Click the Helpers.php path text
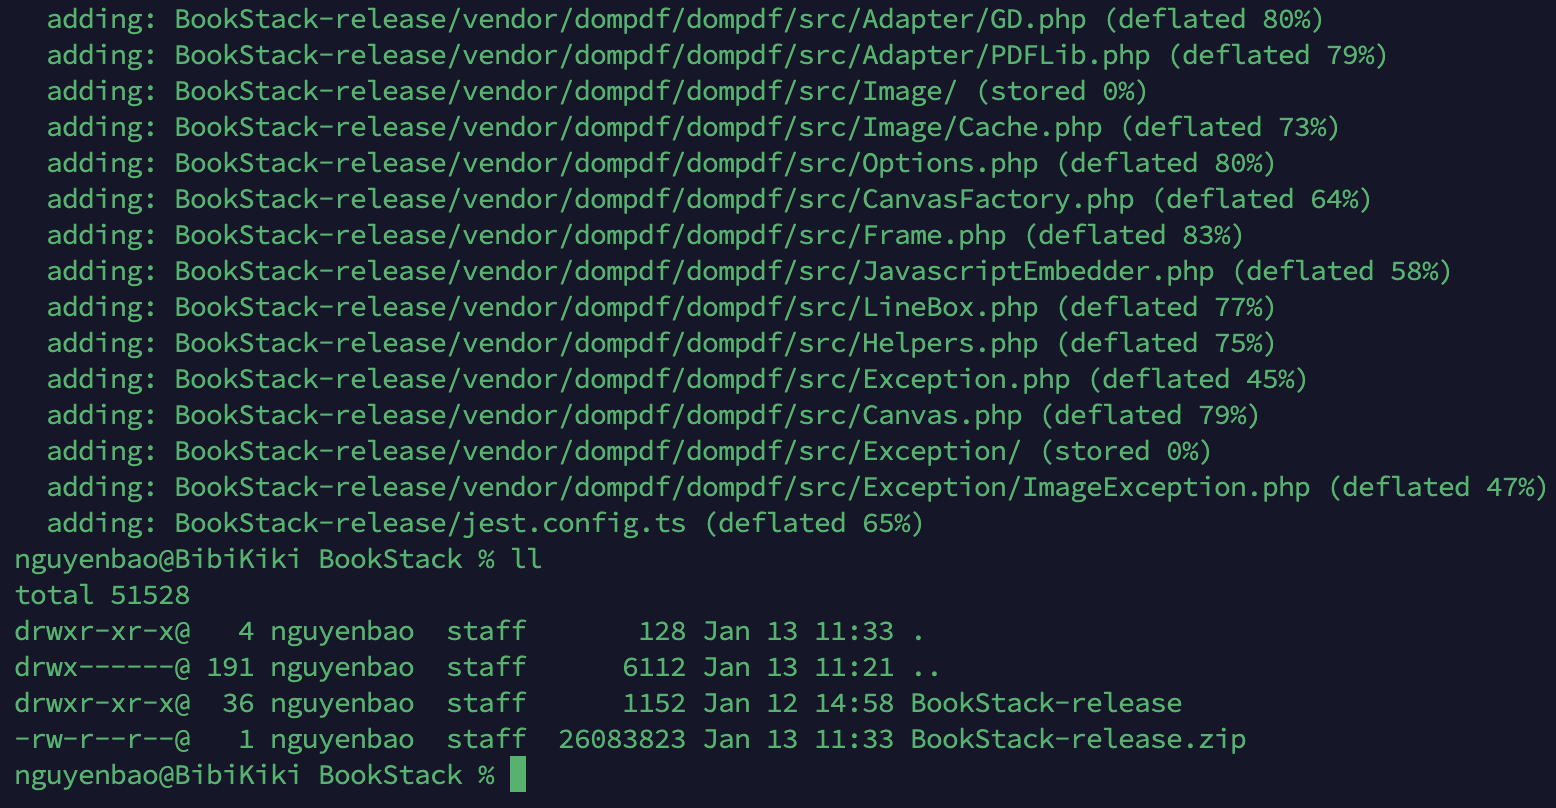The height and width of the screenshot is (808, 1556). point(950,343)
